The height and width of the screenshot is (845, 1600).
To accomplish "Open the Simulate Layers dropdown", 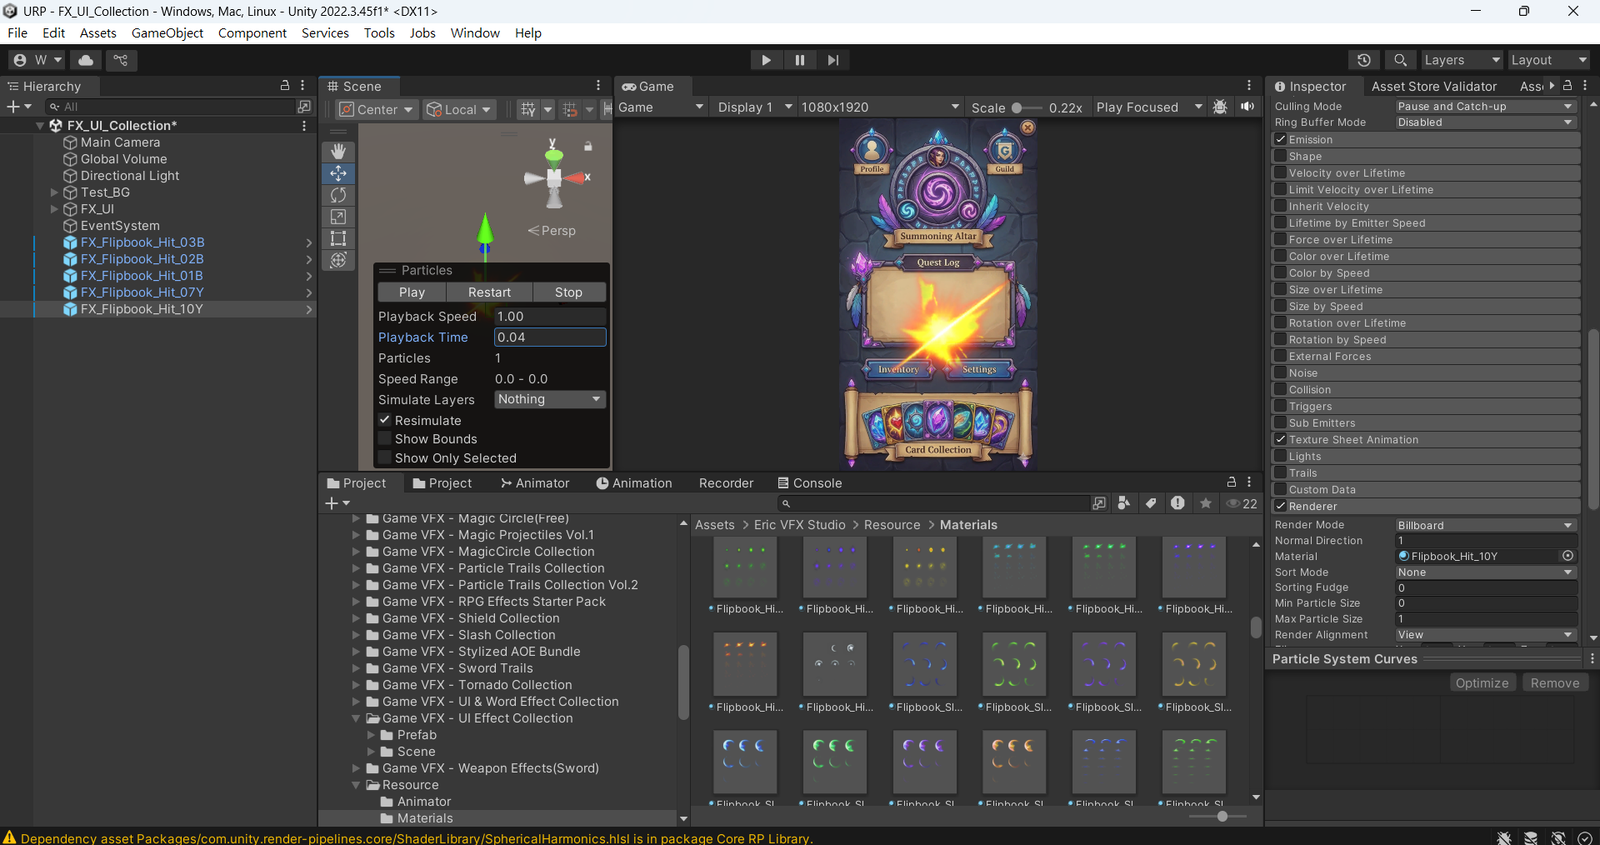I will 550,399.
